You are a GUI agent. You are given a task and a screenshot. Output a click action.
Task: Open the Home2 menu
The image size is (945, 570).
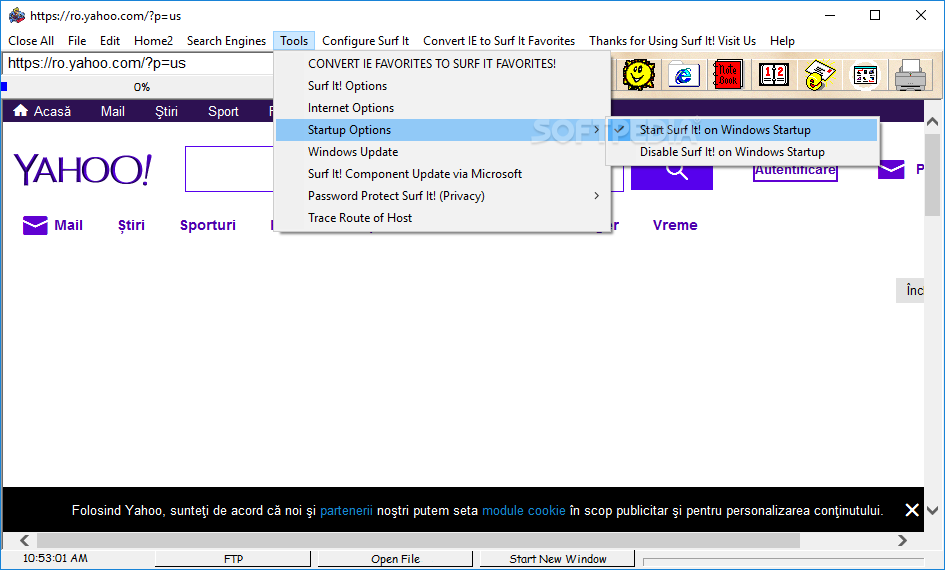pos(153,41)
